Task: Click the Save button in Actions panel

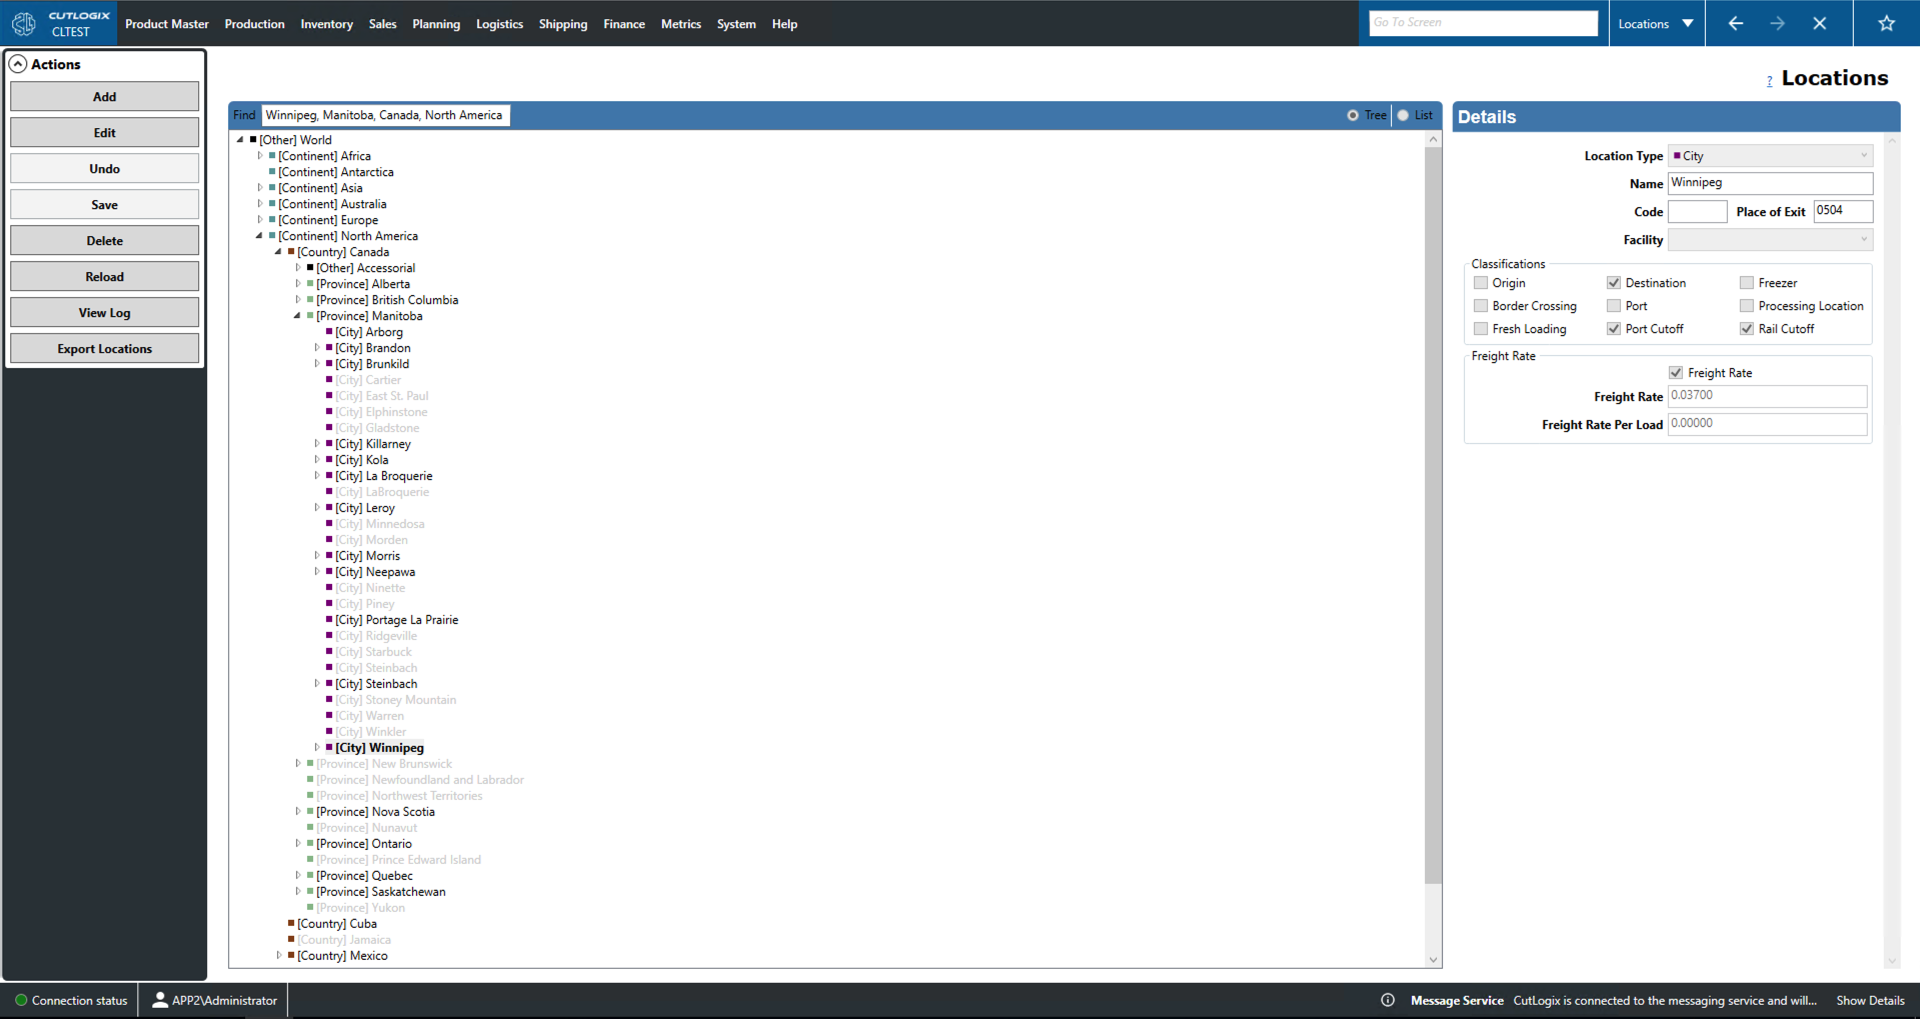Action: click(x=104, y=204)
